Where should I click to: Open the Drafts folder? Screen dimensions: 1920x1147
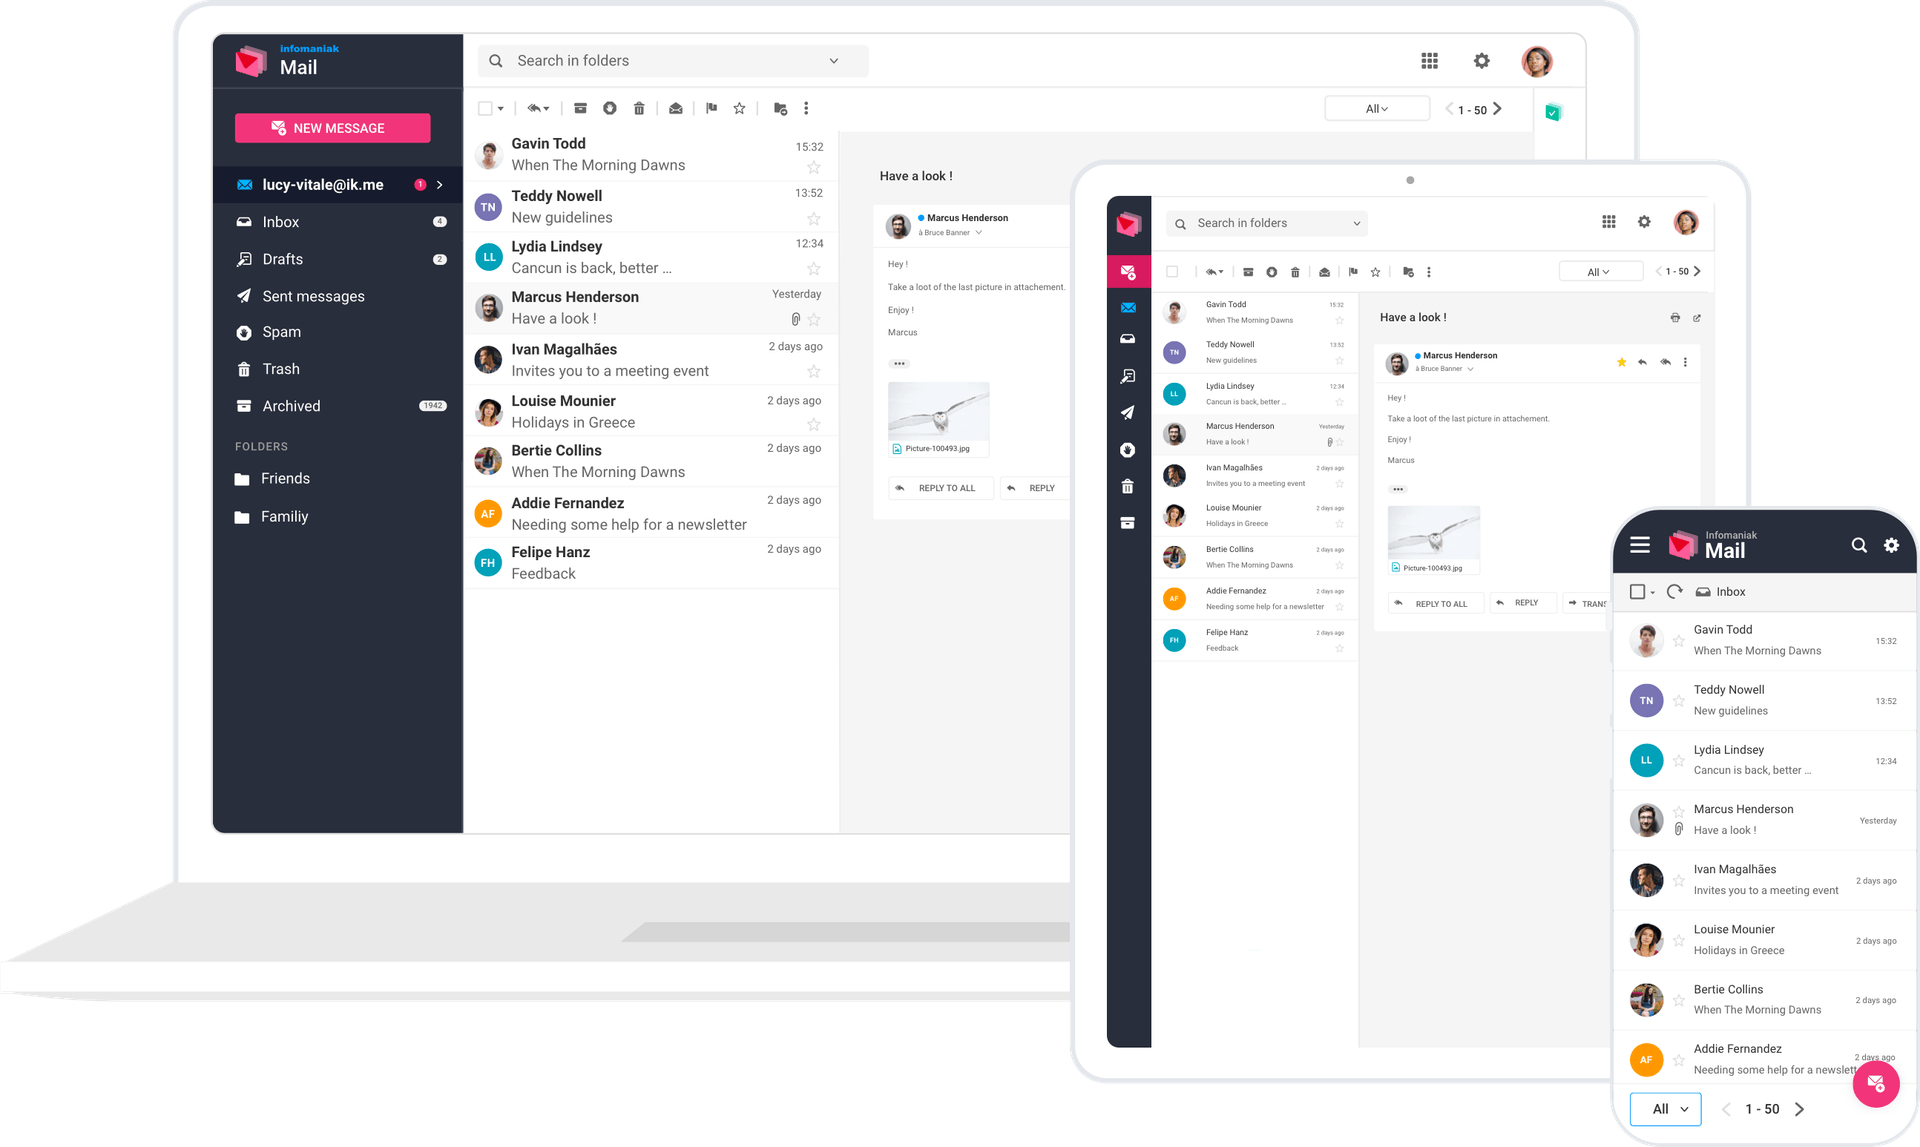(283, 258)
